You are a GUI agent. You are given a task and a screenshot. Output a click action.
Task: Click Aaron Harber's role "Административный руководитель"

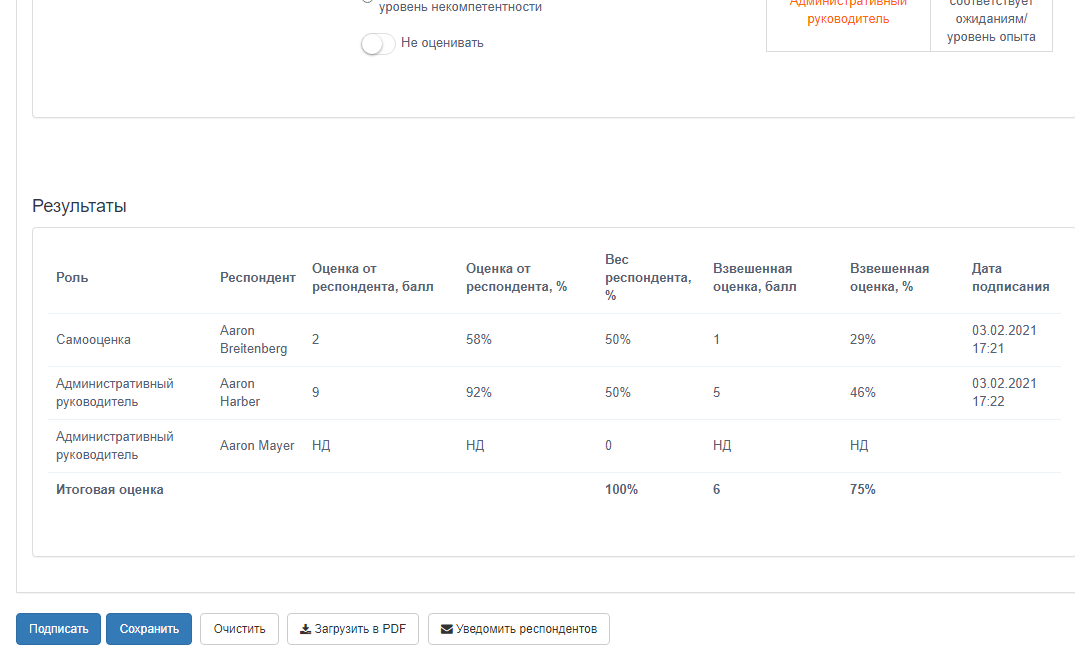(114, 392)
